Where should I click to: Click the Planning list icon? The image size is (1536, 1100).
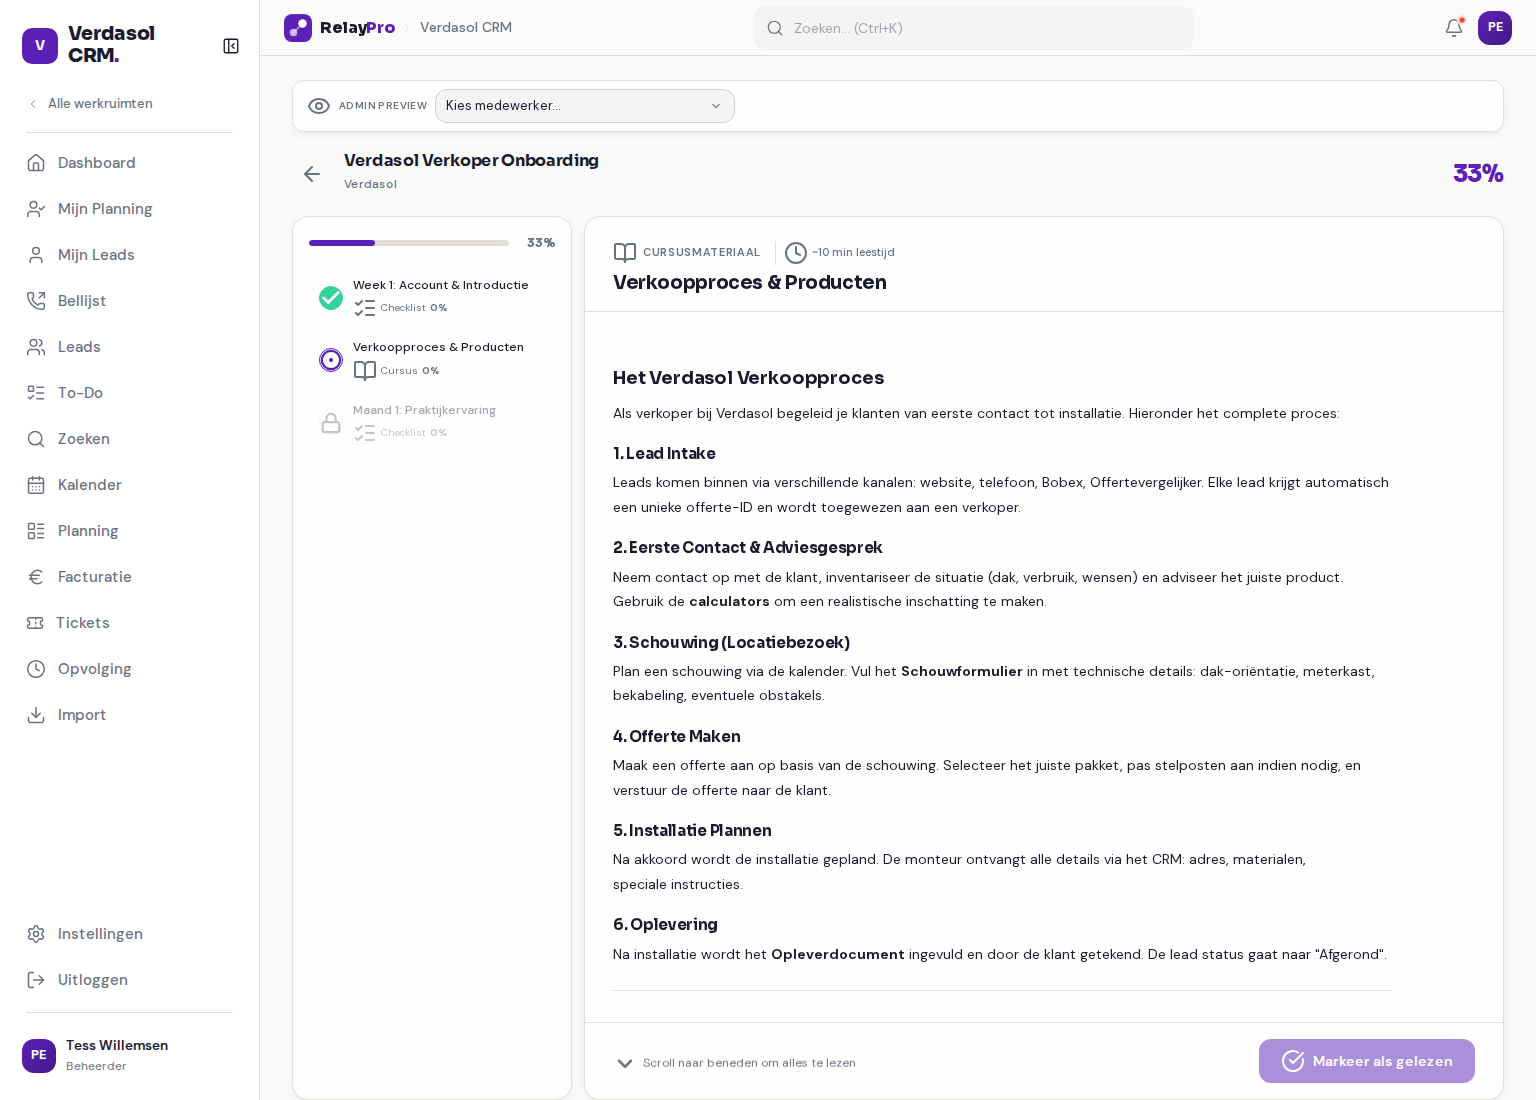(x=36, y=531)
